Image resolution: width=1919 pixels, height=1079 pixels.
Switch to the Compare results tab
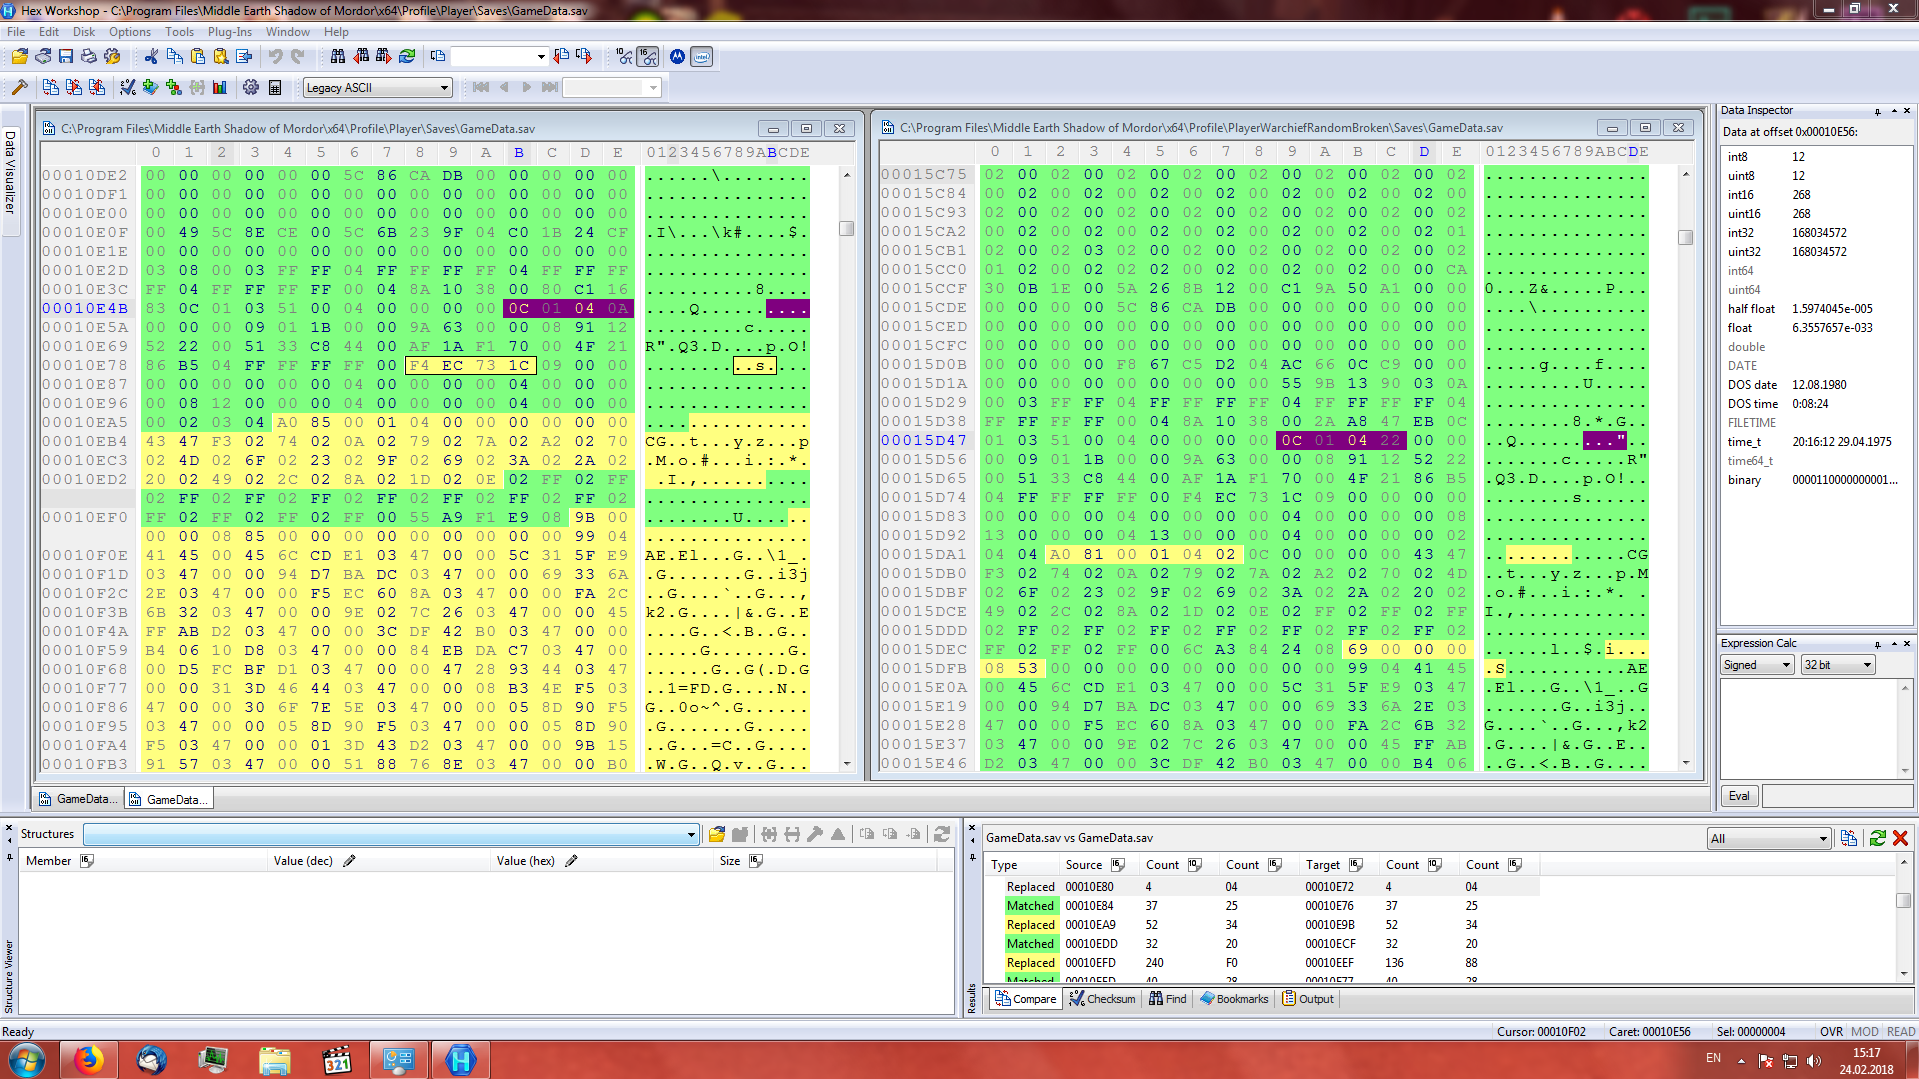pos(1026,999)
